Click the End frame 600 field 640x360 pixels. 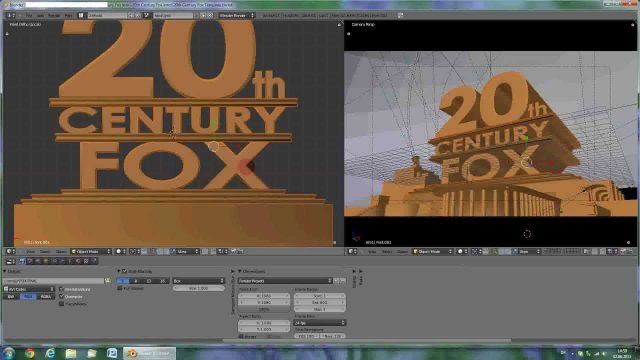[320, 302]
